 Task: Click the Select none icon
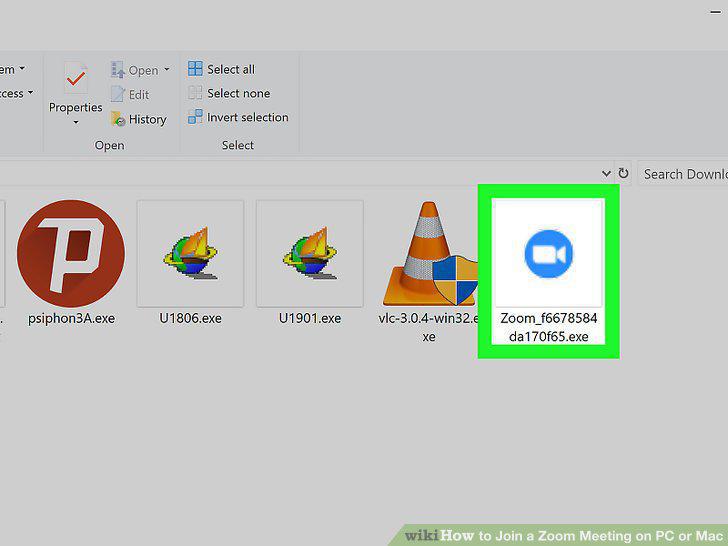point(195,93)
